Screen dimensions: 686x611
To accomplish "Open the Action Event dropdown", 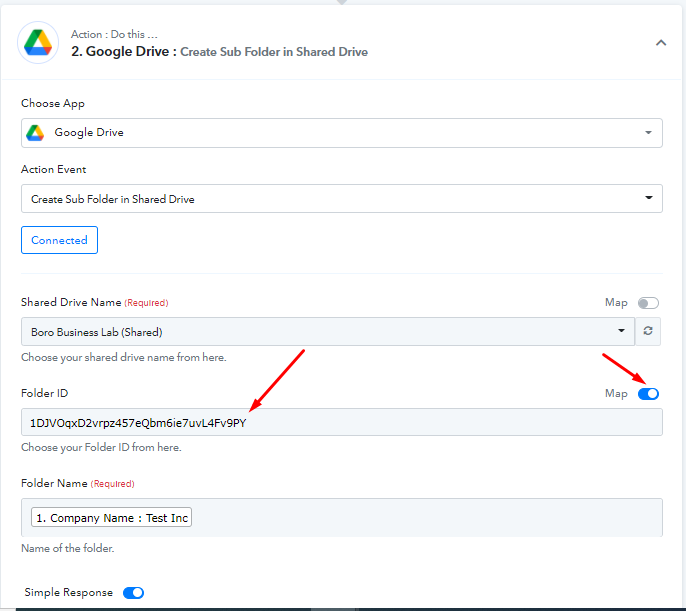I will [342, 199].
